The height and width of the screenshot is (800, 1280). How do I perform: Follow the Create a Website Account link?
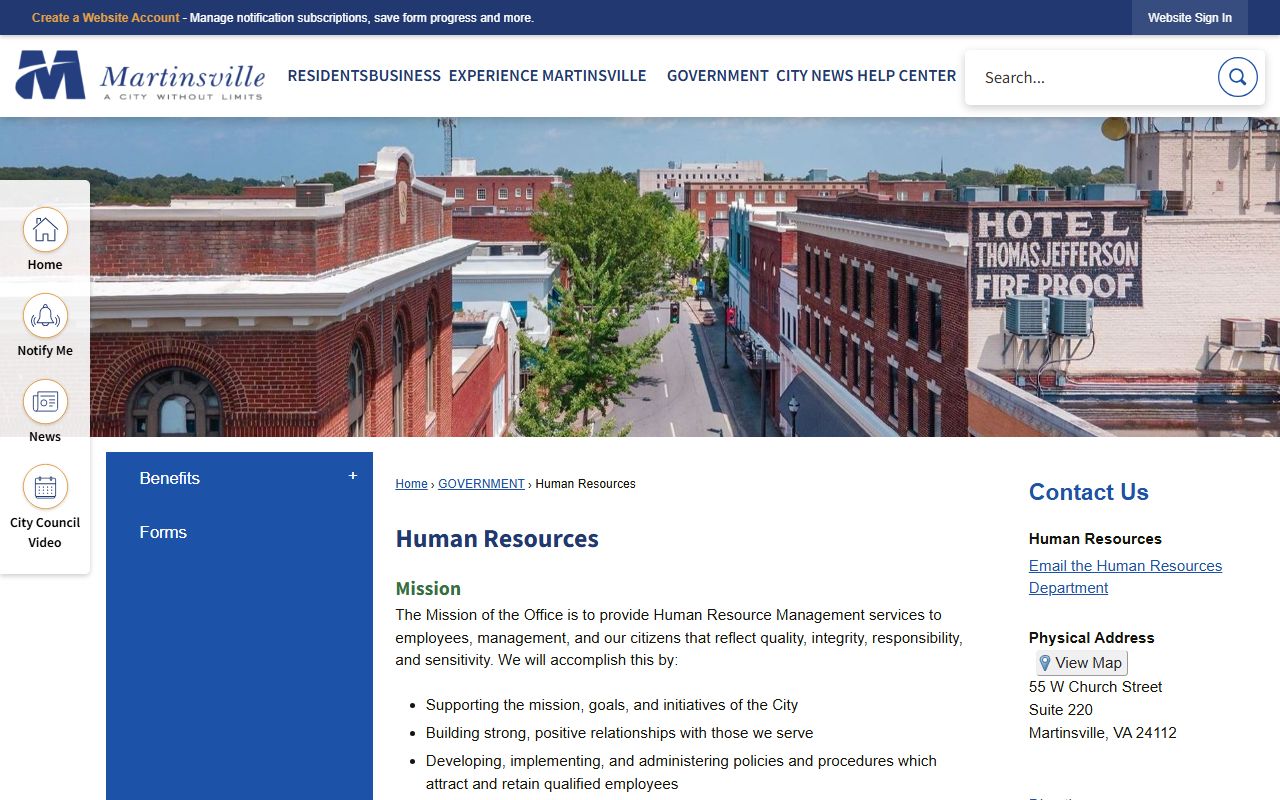(x=106, y=18)
